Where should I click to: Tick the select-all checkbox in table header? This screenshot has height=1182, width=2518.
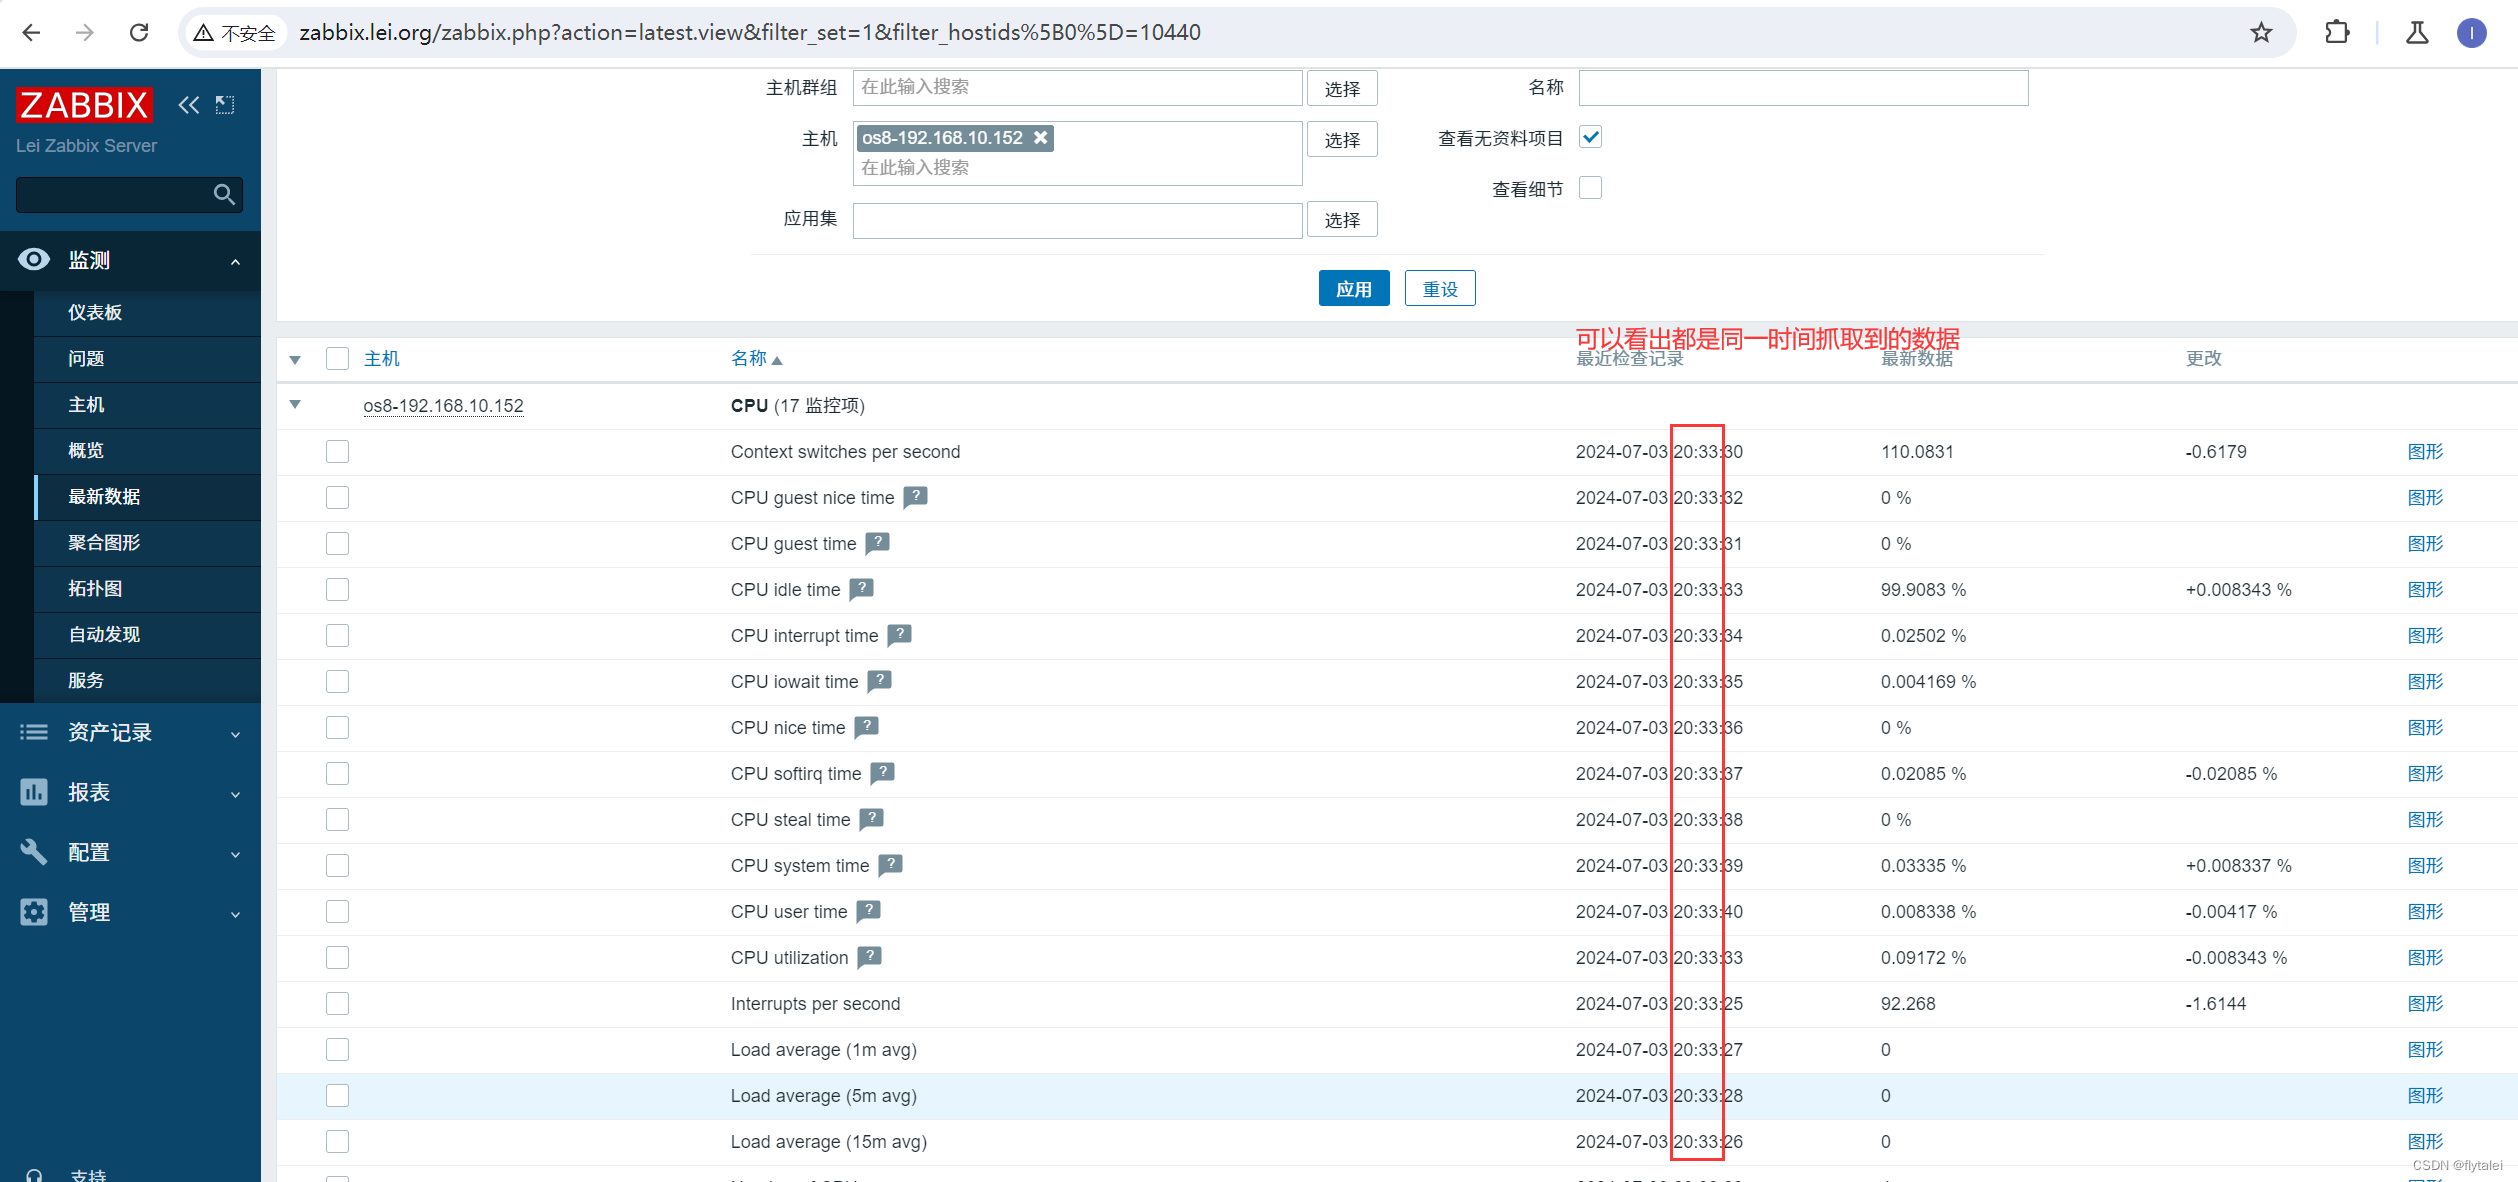[x=337, y=359]
